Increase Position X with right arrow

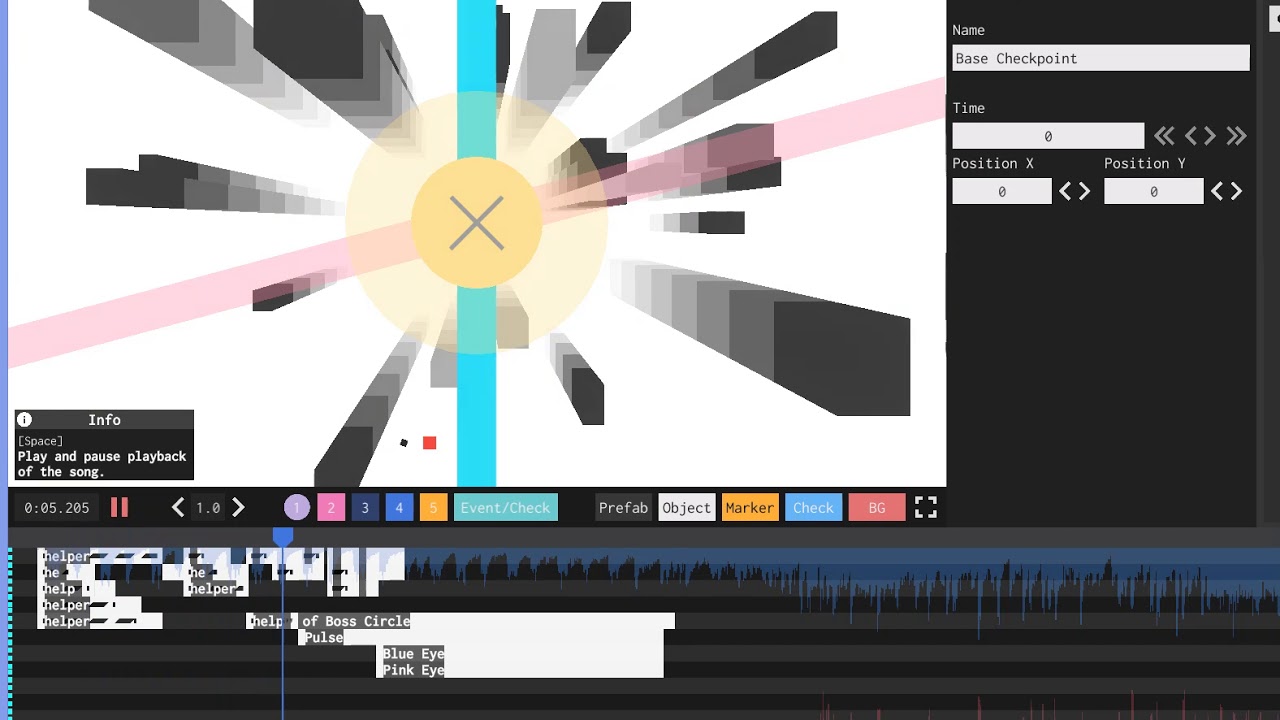[1084, 191]
